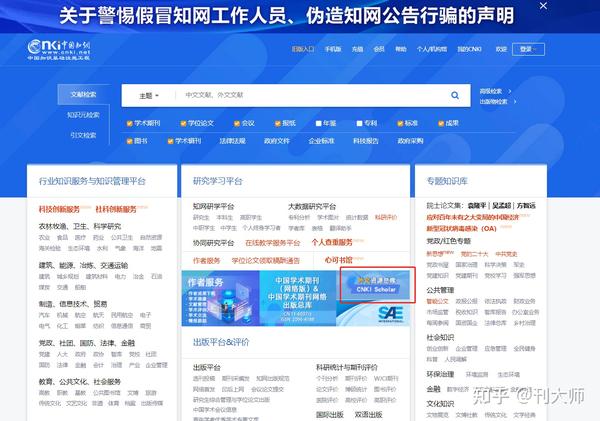Click the 帮助 menu item
600x421 pixels.
click(x=401, y=49)
